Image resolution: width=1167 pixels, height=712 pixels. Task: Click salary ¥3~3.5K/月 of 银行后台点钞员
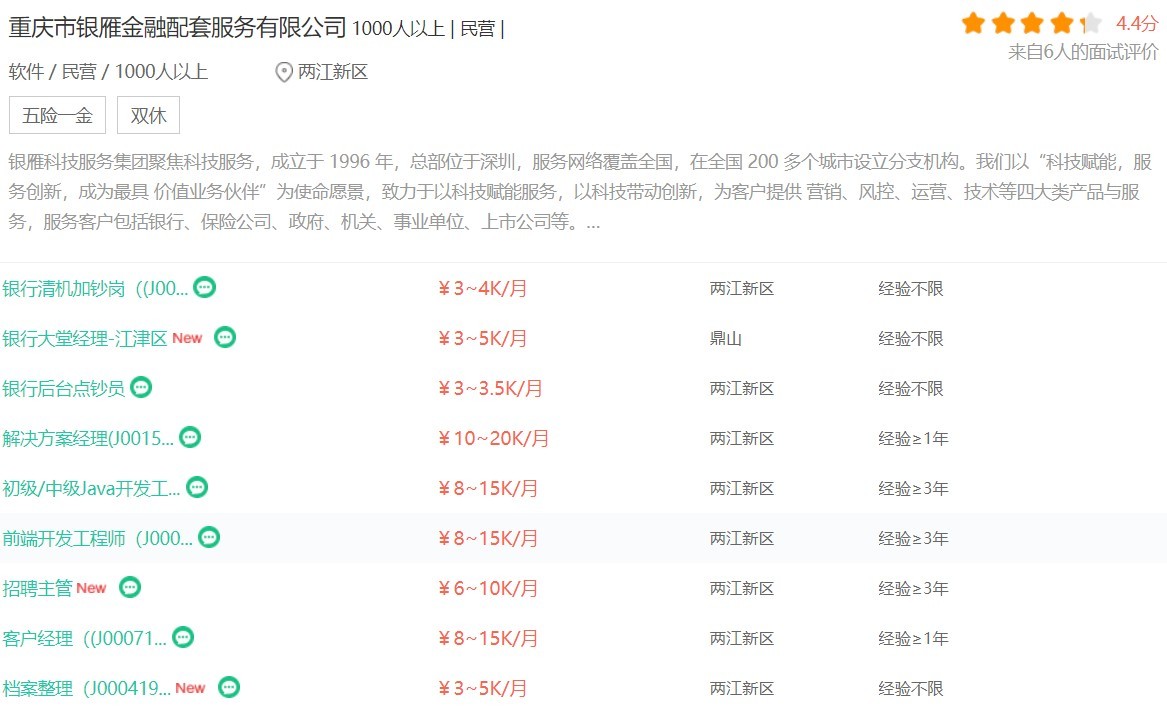(x=490, y=388)
